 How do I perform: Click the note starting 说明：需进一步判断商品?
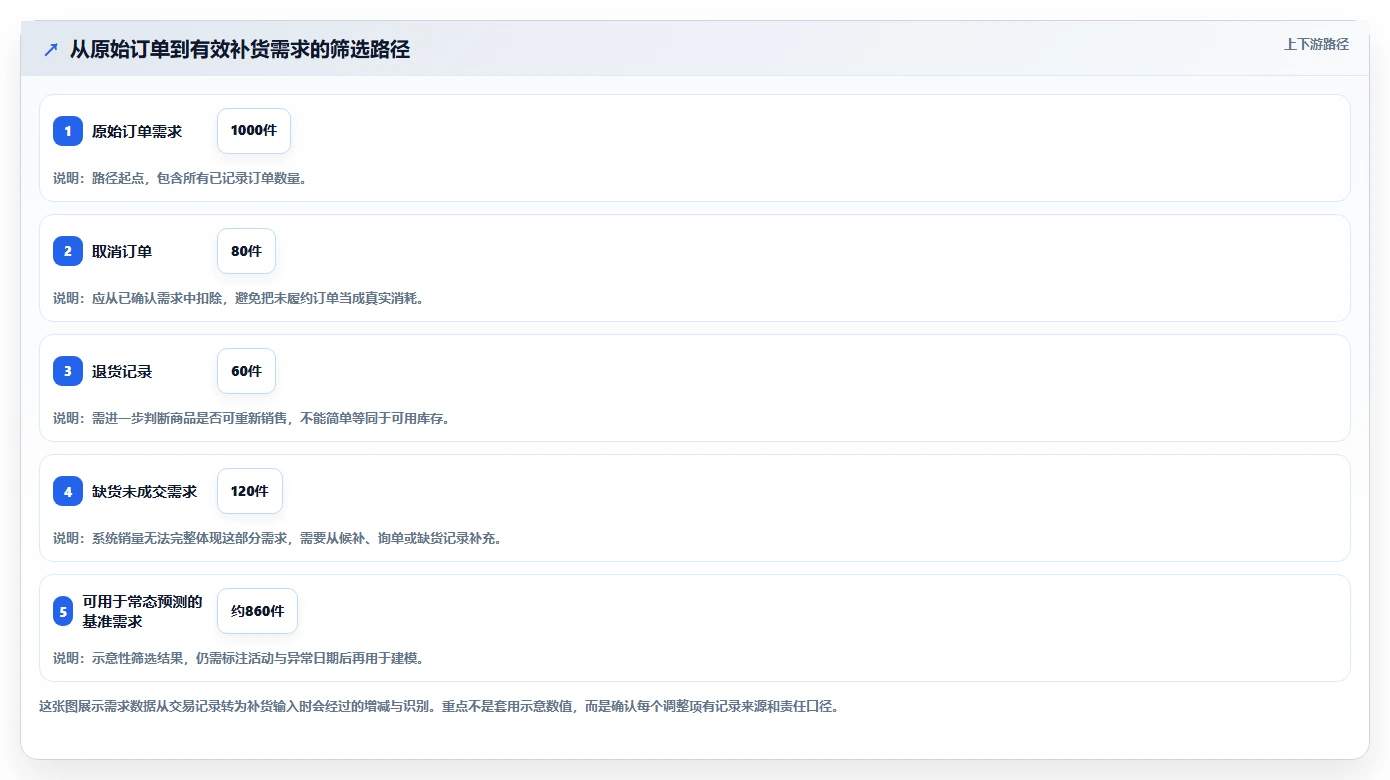pos(251,418)
